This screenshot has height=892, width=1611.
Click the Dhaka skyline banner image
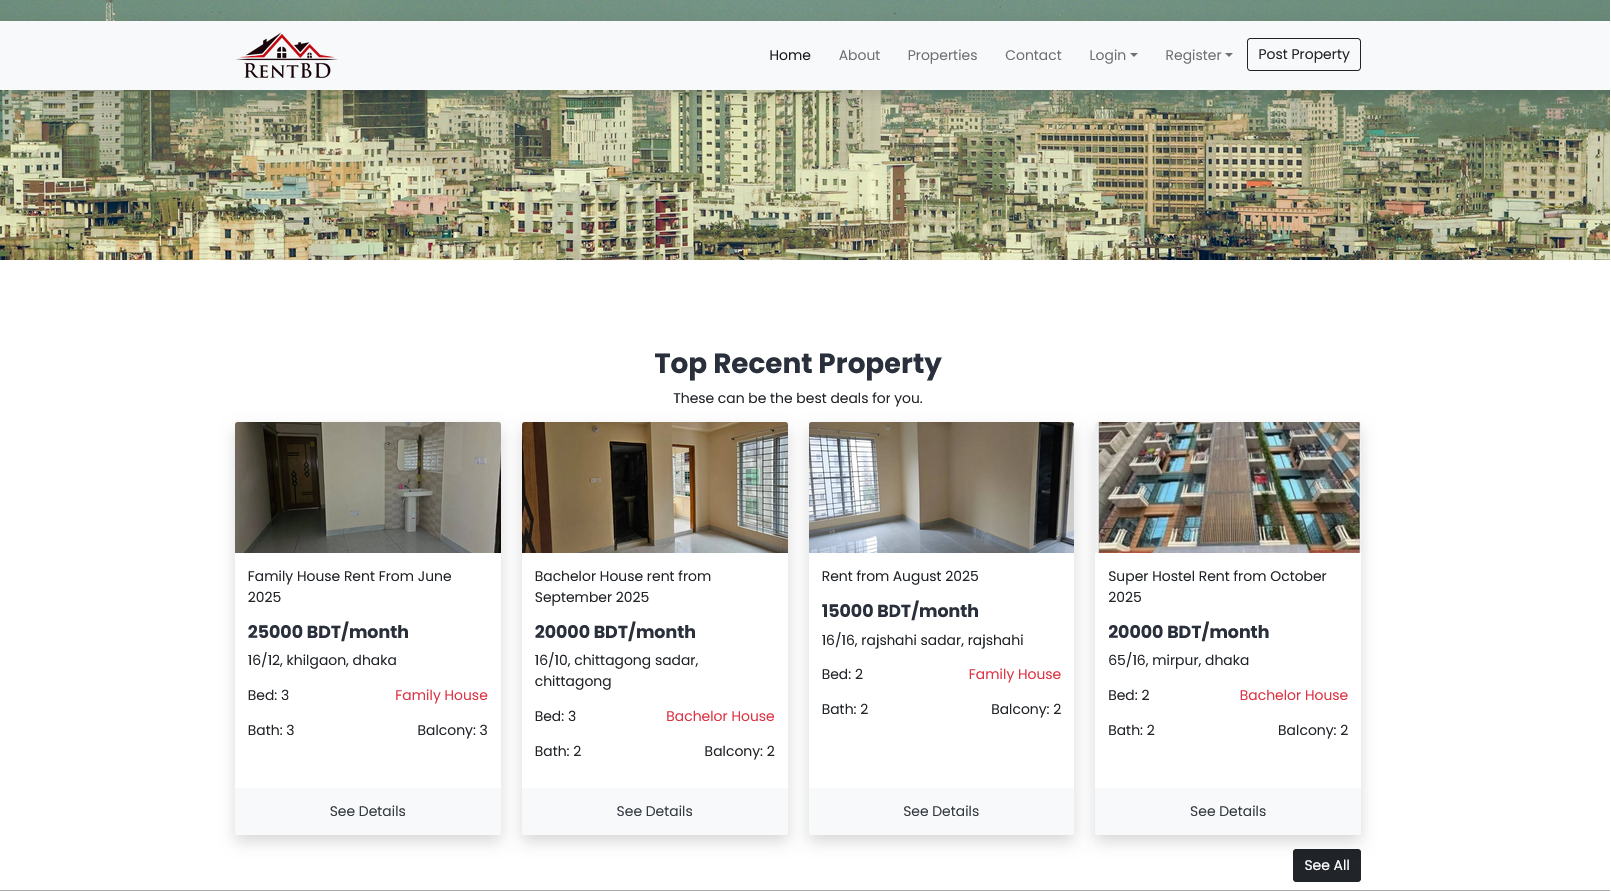click(805, 175)
